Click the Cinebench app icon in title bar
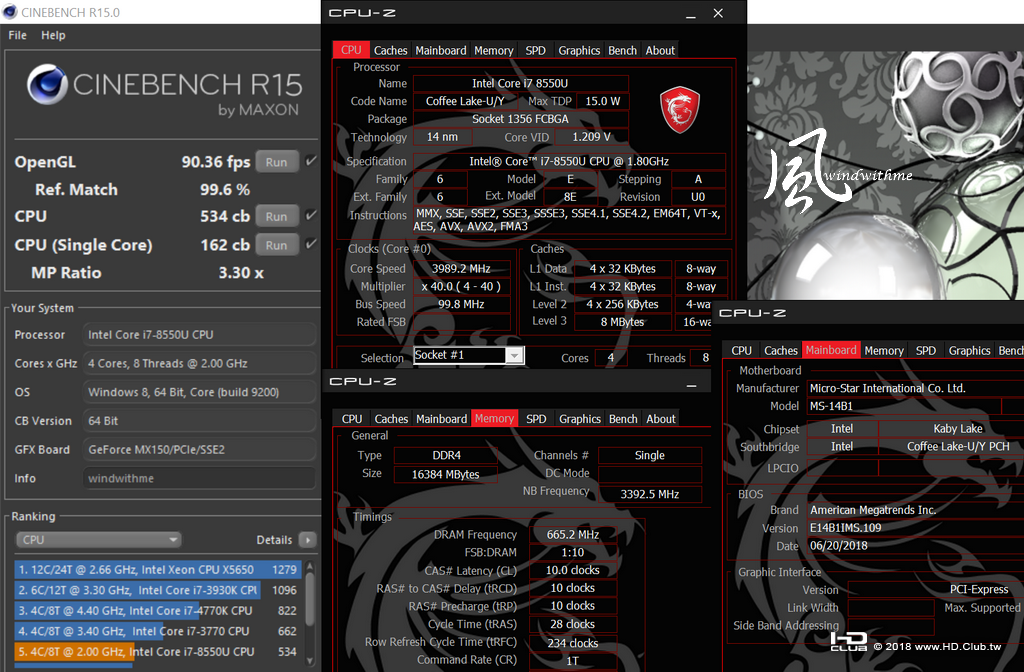 [9, 12]
